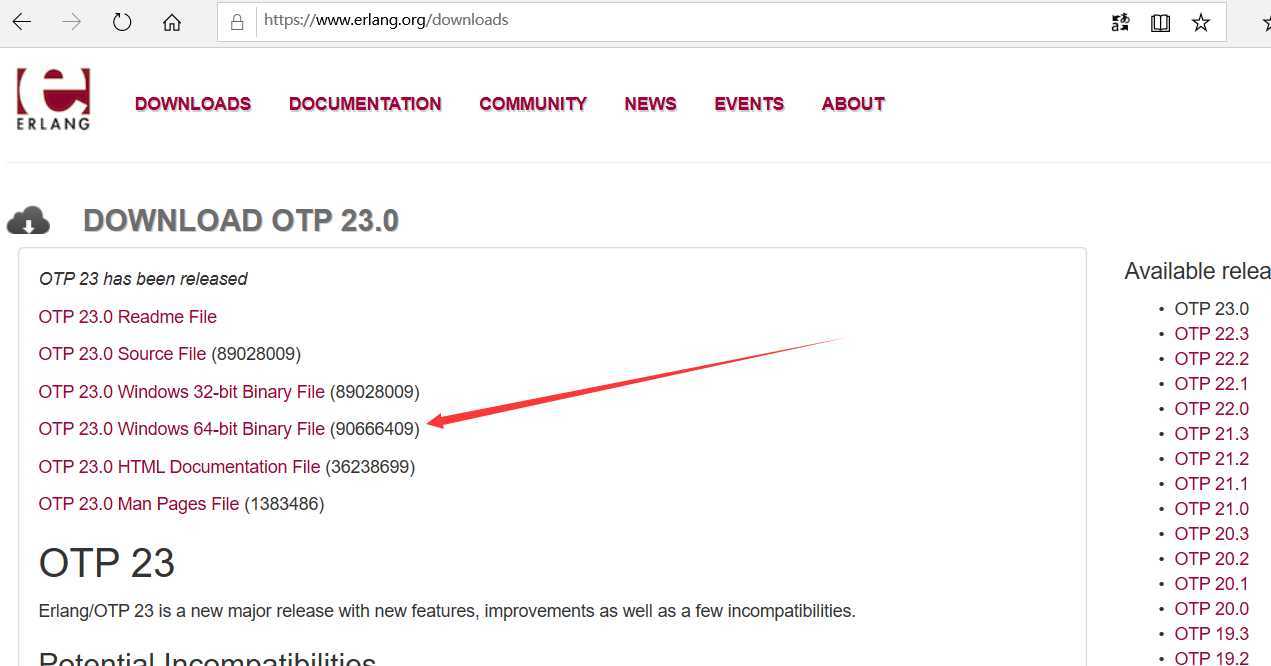
Task: Open the DOCUMENTATION menu
Action: (x=365, y=104)
